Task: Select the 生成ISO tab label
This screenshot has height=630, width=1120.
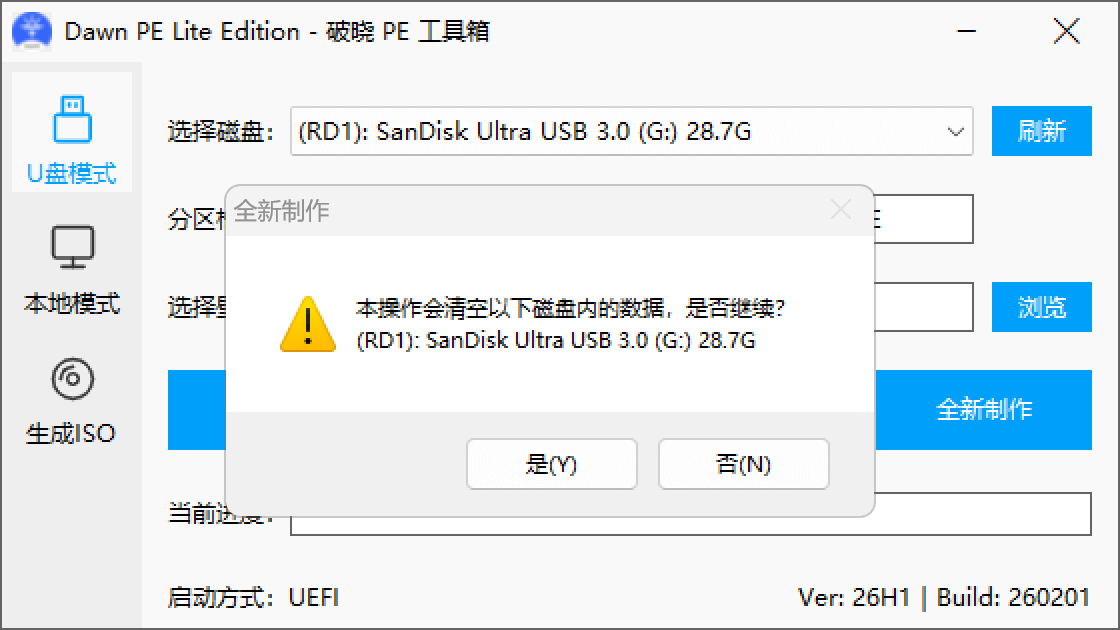Action: click(x=71, y=434)
